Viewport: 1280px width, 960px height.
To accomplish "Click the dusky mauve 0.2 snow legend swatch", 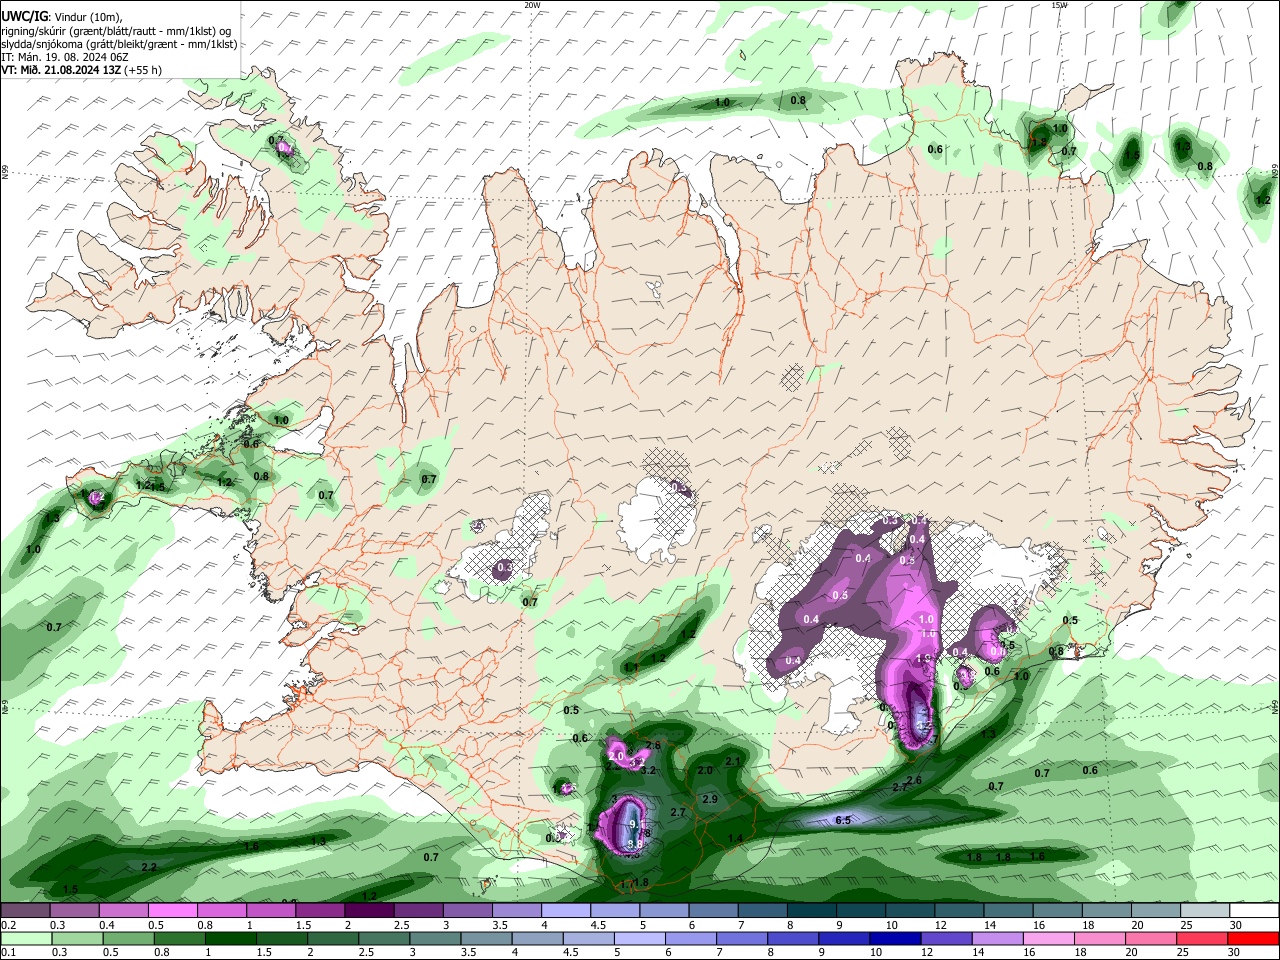I will (25, 910).
